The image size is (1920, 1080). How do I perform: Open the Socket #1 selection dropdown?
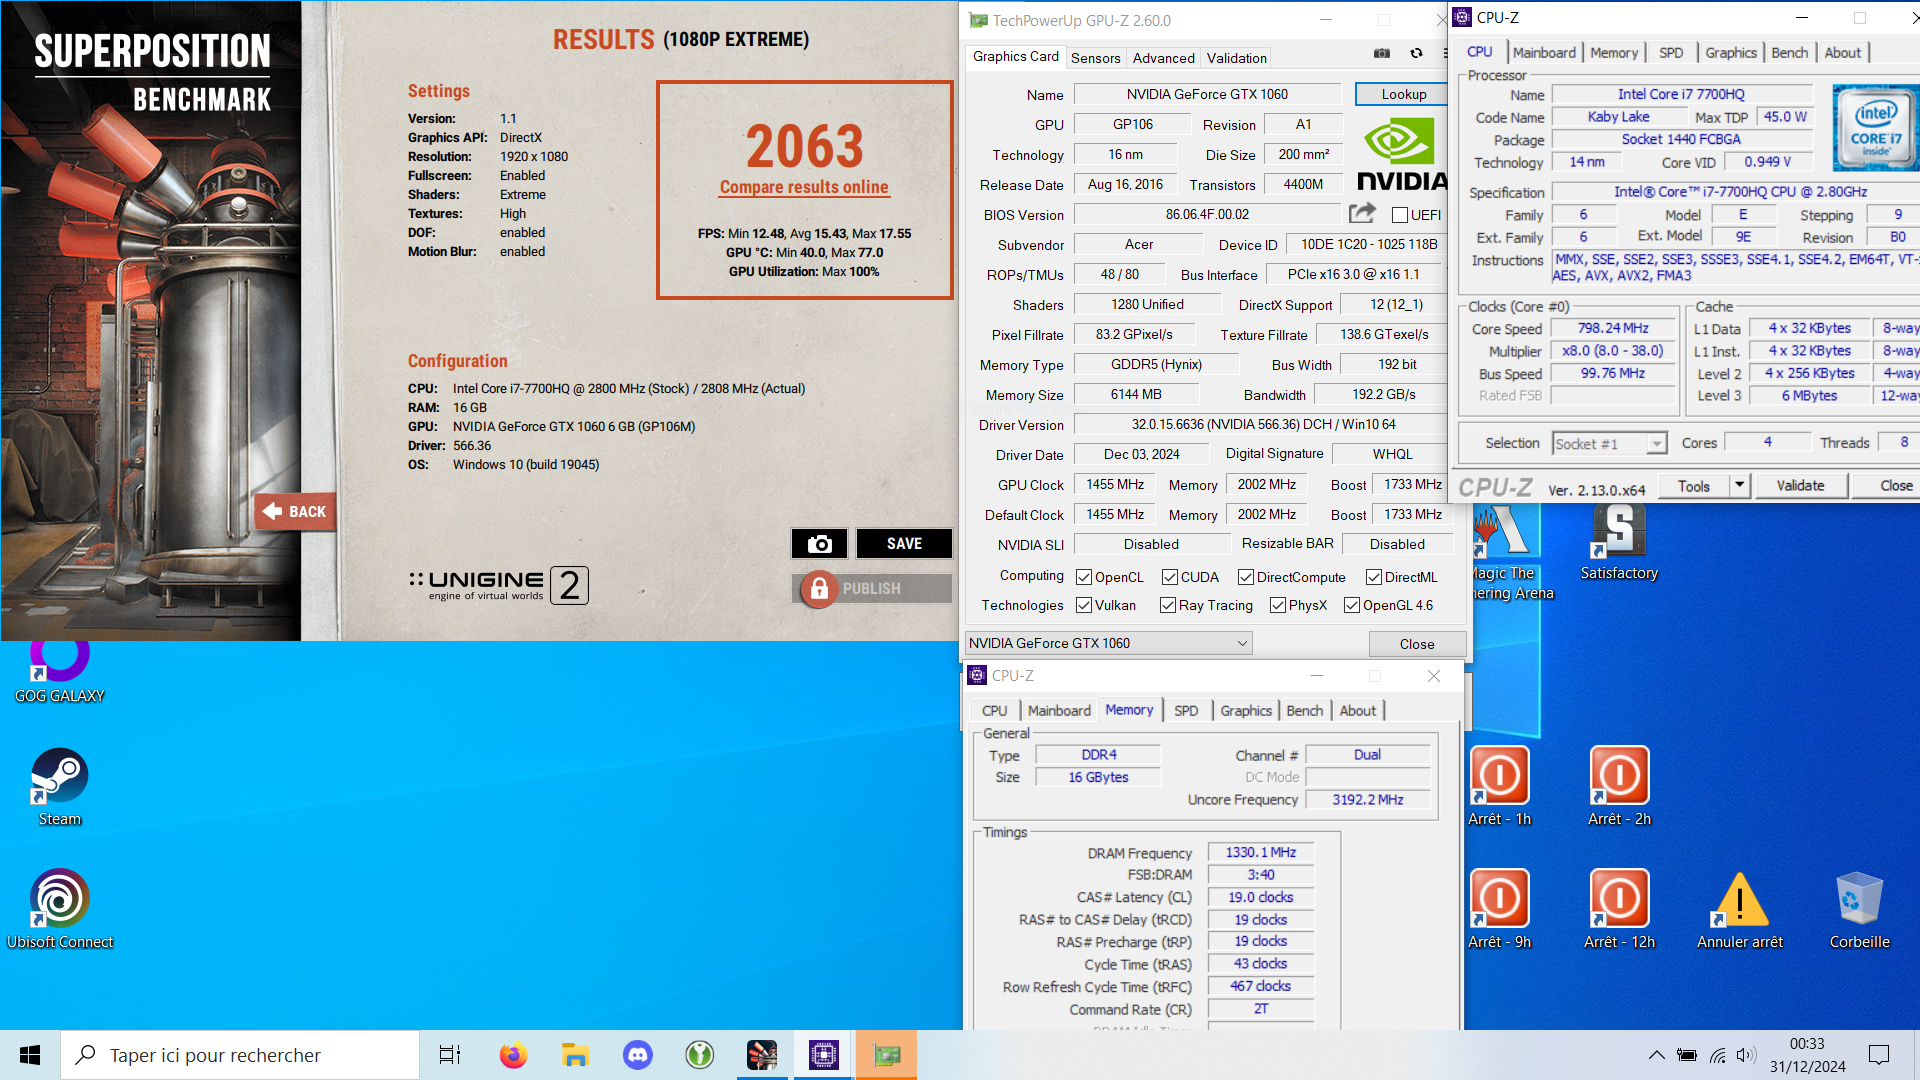click(x=1609, y=443)
